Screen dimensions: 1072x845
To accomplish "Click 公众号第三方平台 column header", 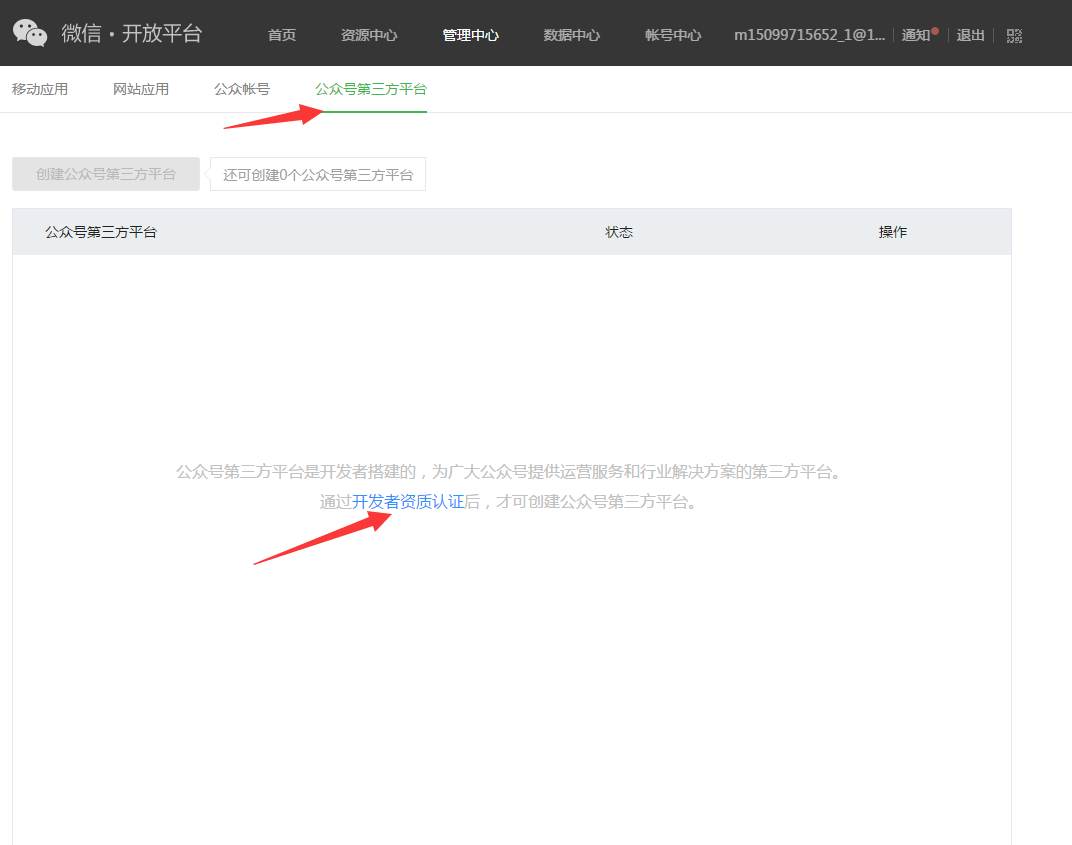I will tap(101, 232).
